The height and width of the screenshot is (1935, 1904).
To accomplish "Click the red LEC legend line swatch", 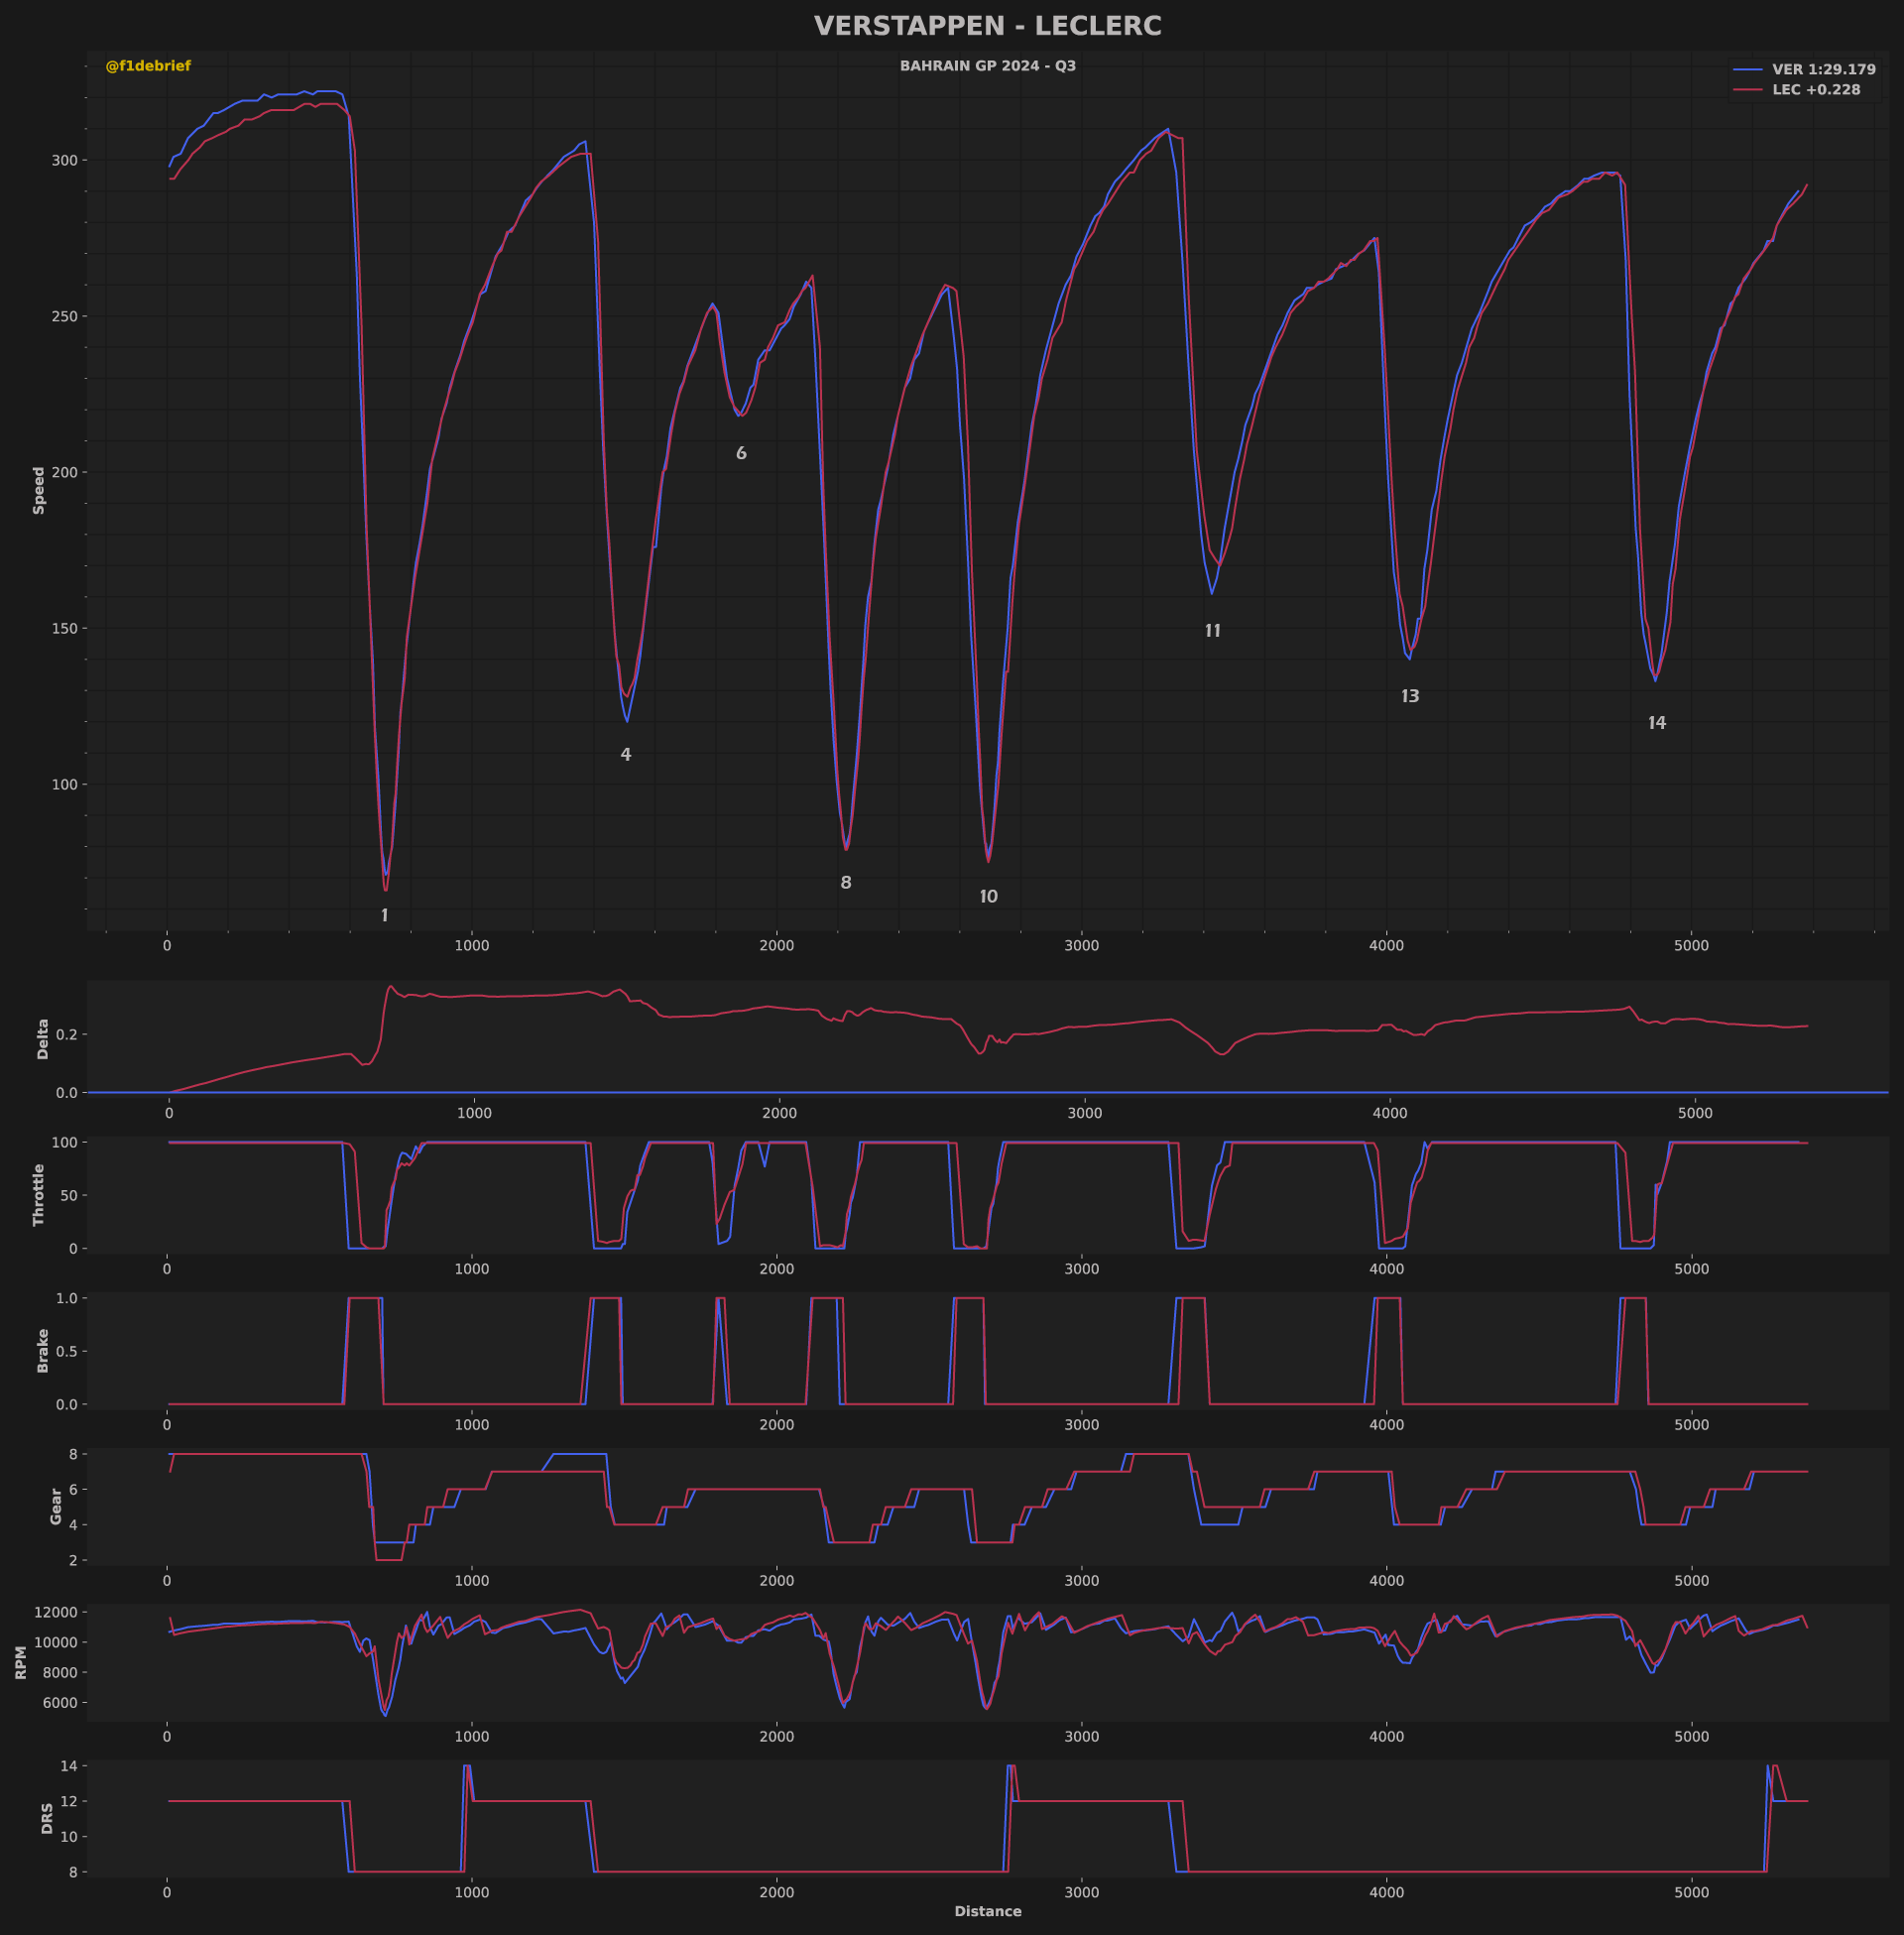I will (x=1747, y=90).
